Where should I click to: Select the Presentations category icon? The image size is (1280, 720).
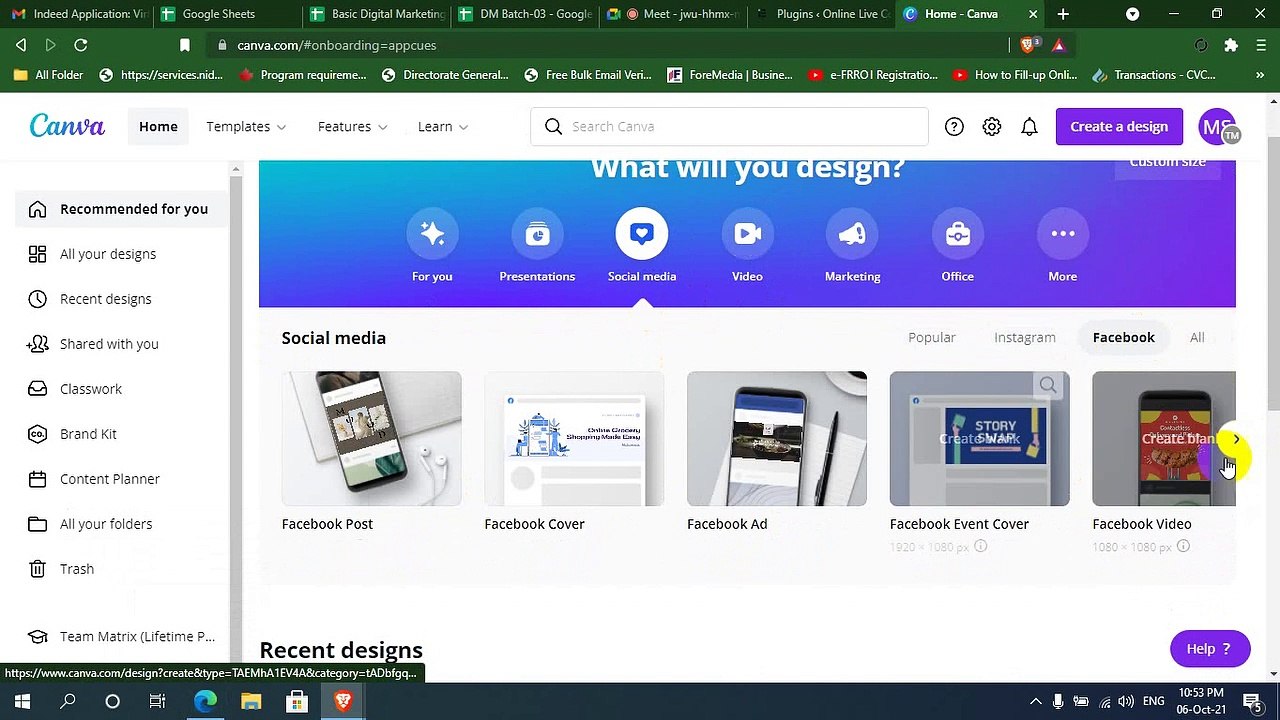[537, 234]
